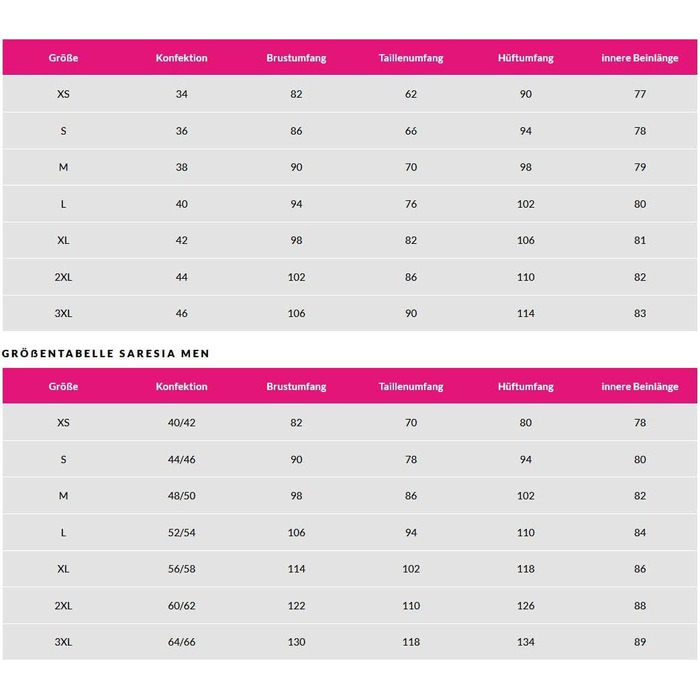700x700 pixels.
Task: Click the Brustumfang header in the men's table
Action: [x=296, y=386]
